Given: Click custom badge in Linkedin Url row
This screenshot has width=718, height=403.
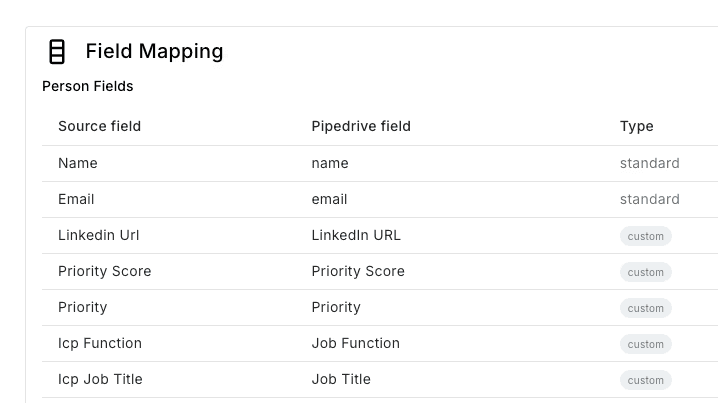Looking at the screenshot, I should (x=646, y=236).
